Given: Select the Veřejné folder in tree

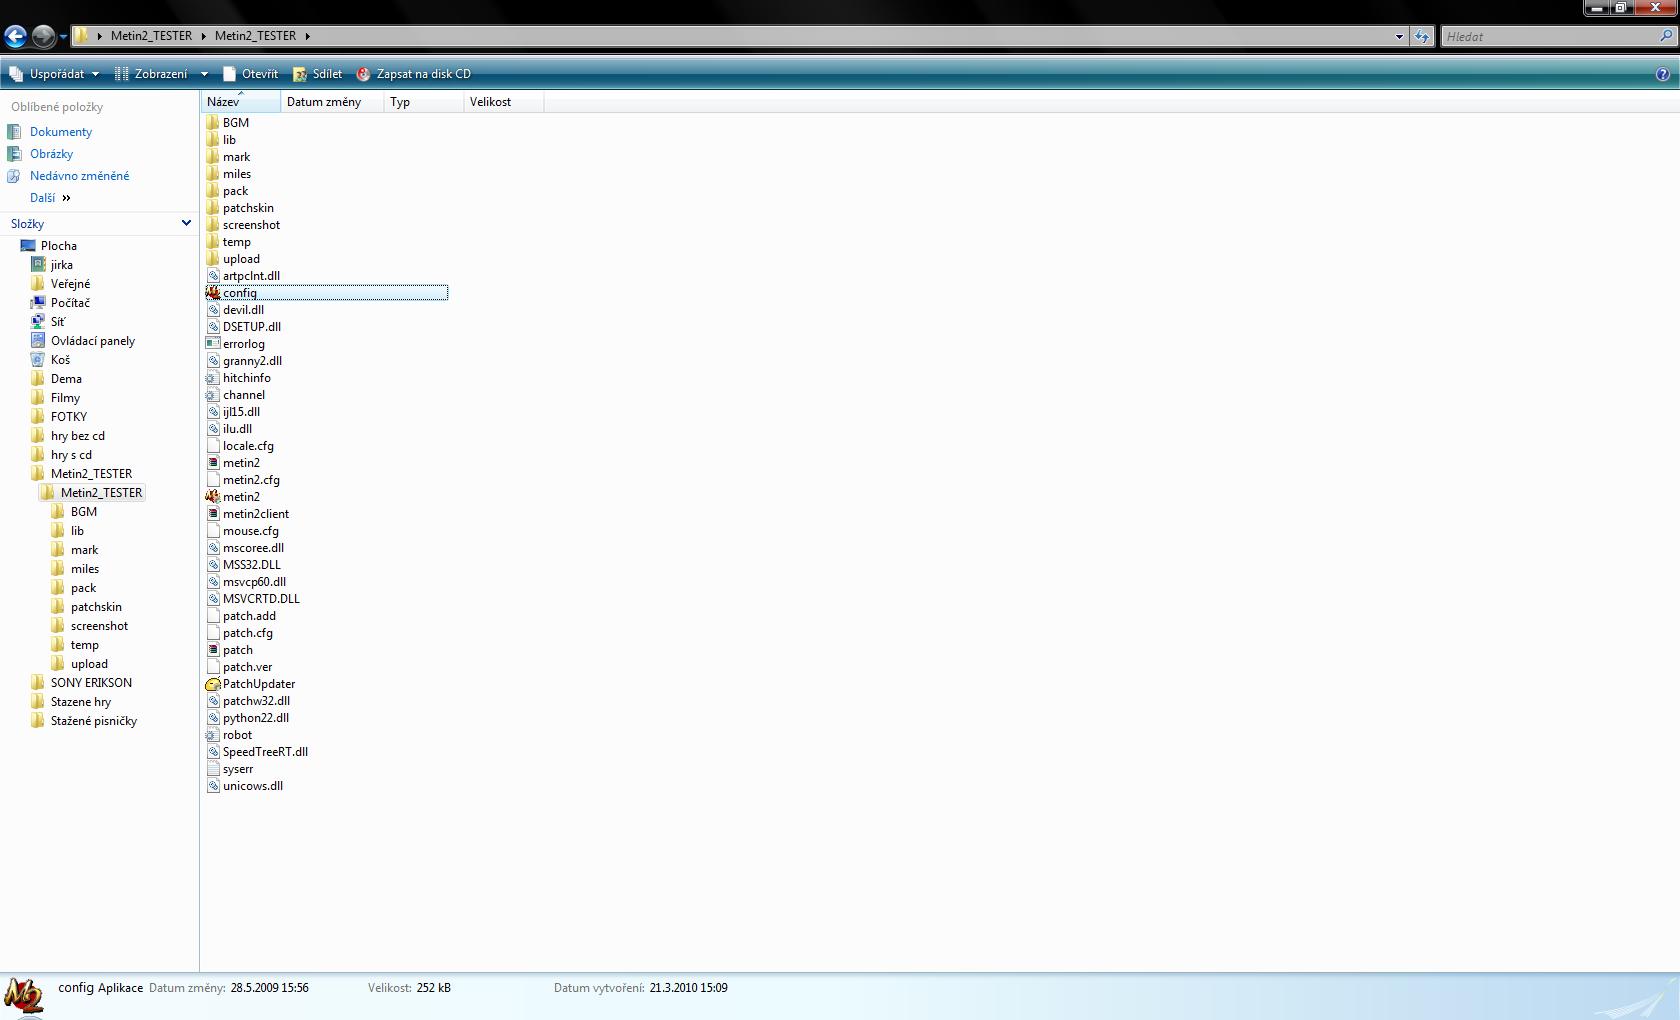Looking at the screenshot, I should [71, 284].
